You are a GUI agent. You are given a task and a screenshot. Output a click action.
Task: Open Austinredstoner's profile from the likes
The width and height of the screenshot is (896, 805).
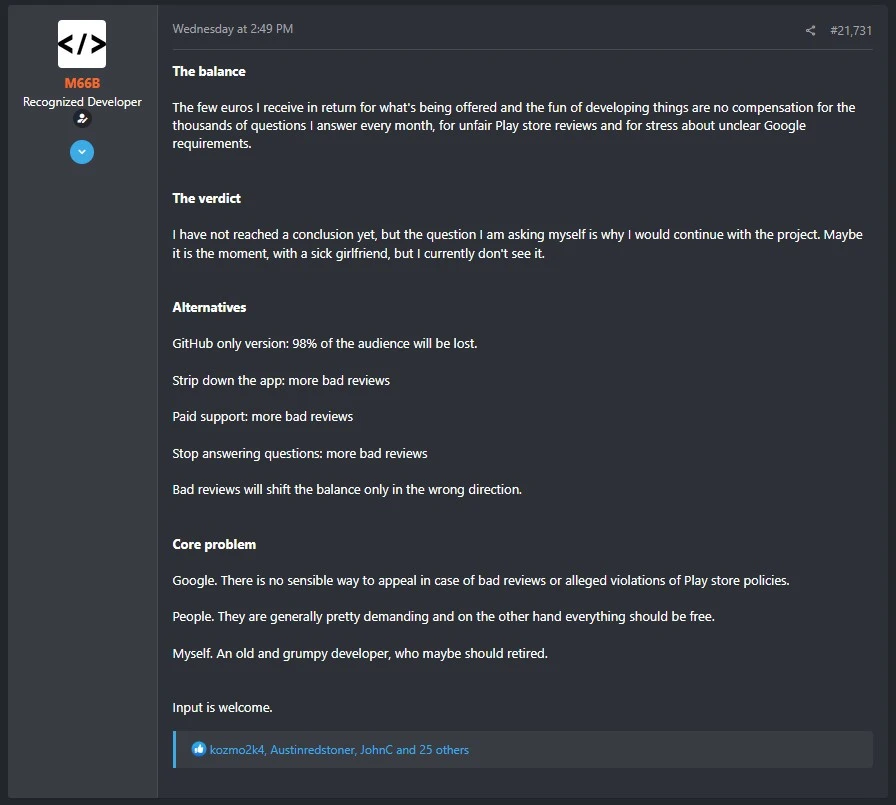pos(311,749)
